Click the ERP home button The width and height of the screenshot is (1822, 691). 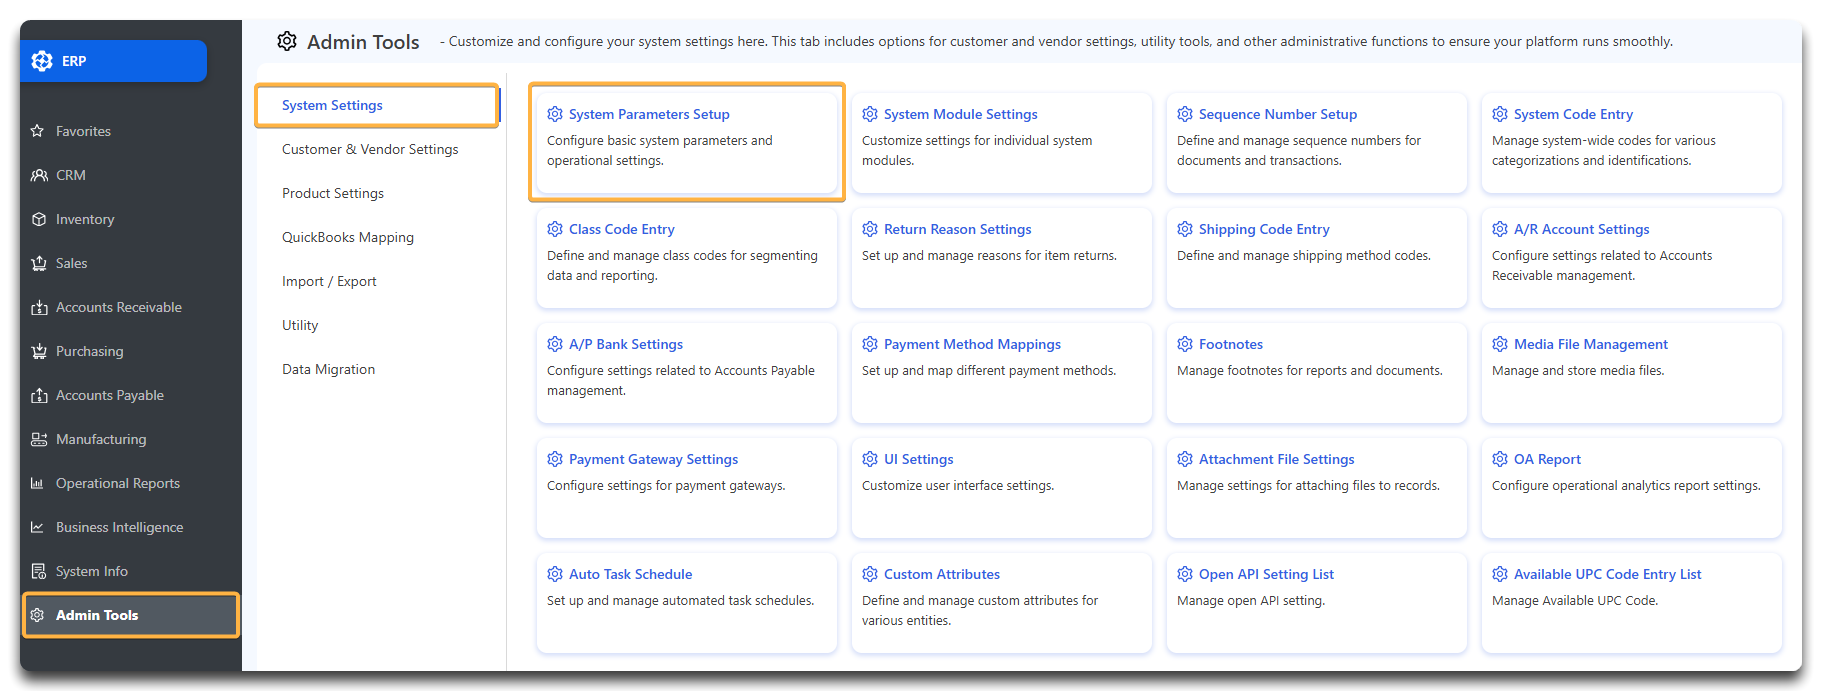pos(114,61)
